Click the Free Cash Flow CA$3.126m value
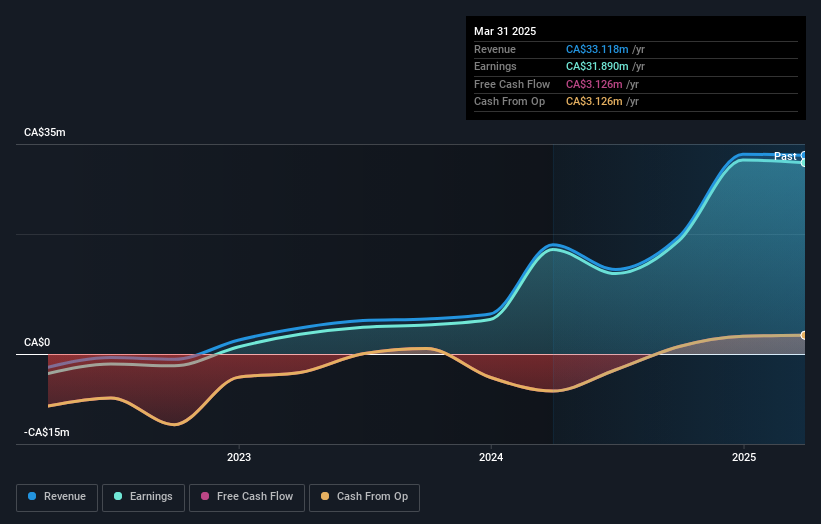The width and height of the screenshot is (821, 524). (594, 84)
